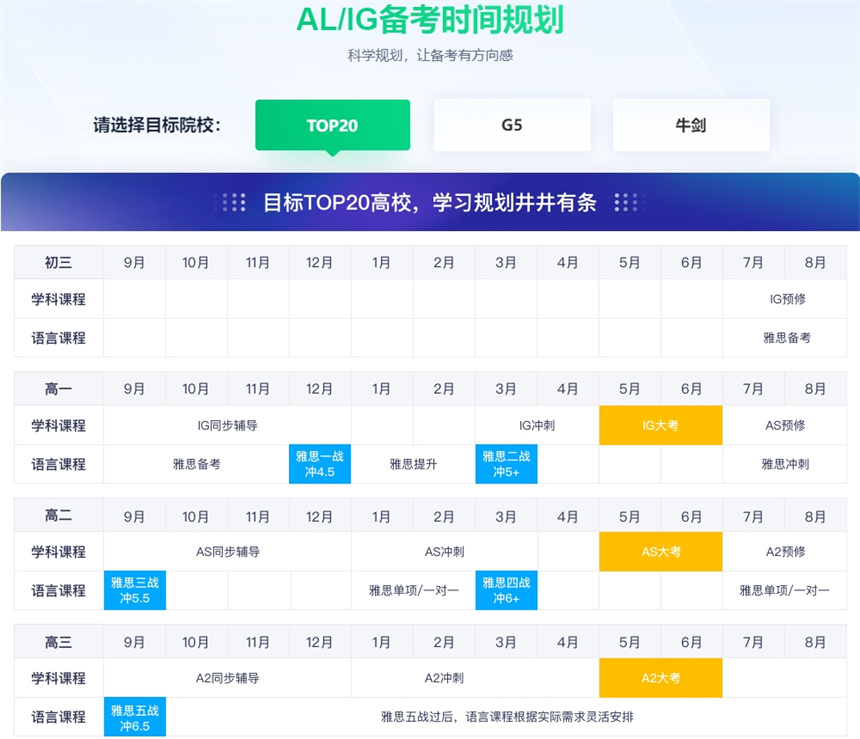860x739 pixels.
Task: Click the dot grid icon left of banner title
Action: tap(234, 203)
